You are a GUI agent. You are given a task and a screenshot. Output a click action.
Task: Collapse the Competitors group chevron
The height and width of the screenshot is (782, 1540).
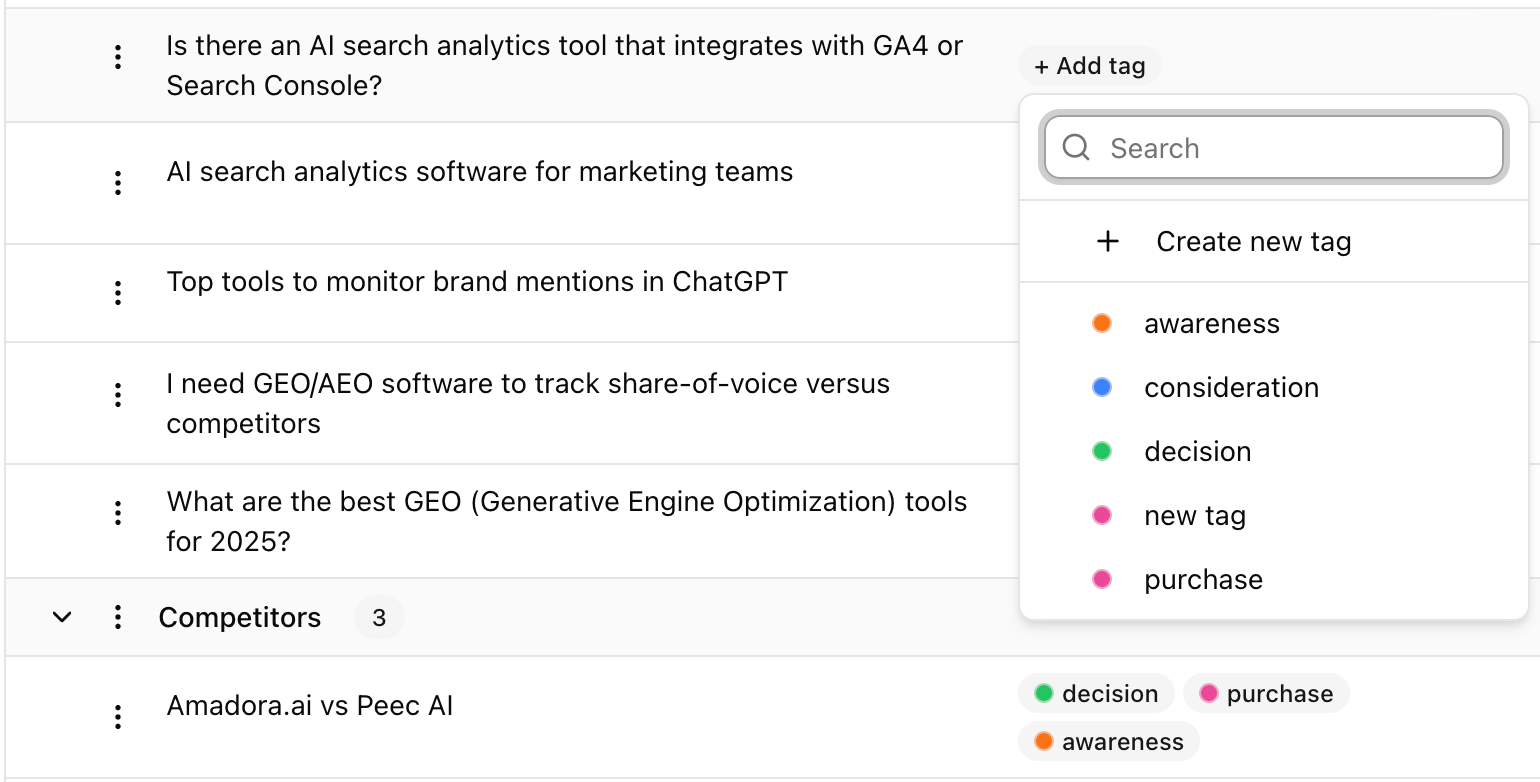62,617
